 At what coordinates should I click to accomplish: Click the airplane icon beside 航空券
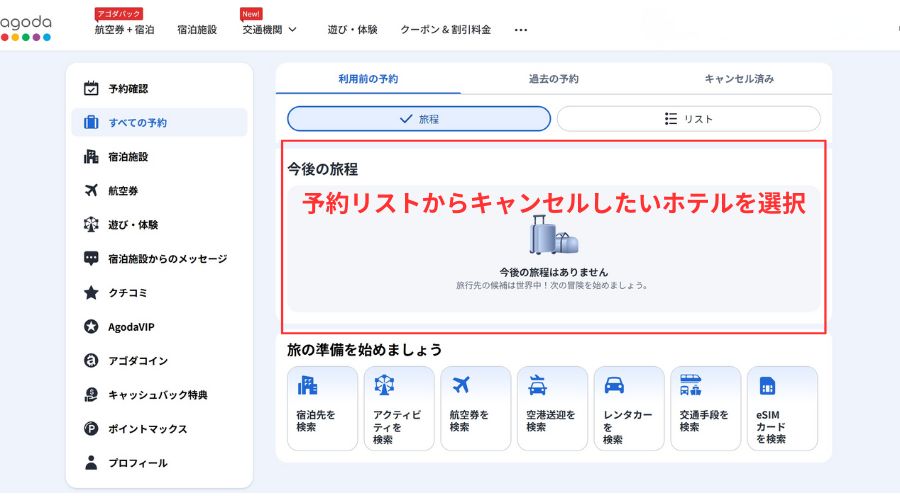pyautogui.click(x=91, y=190)
